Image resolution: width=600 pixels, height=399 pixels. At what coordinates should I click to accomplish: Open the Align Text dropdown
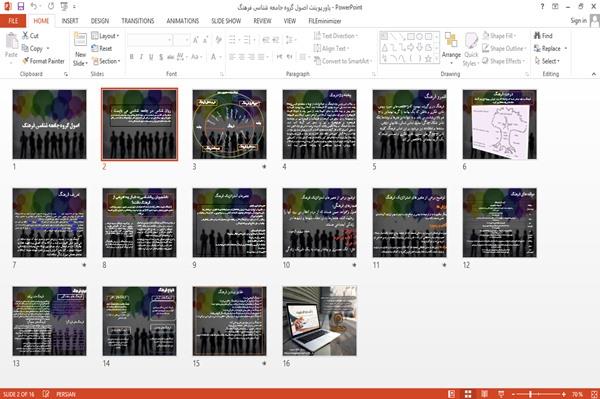coord(331,49)
